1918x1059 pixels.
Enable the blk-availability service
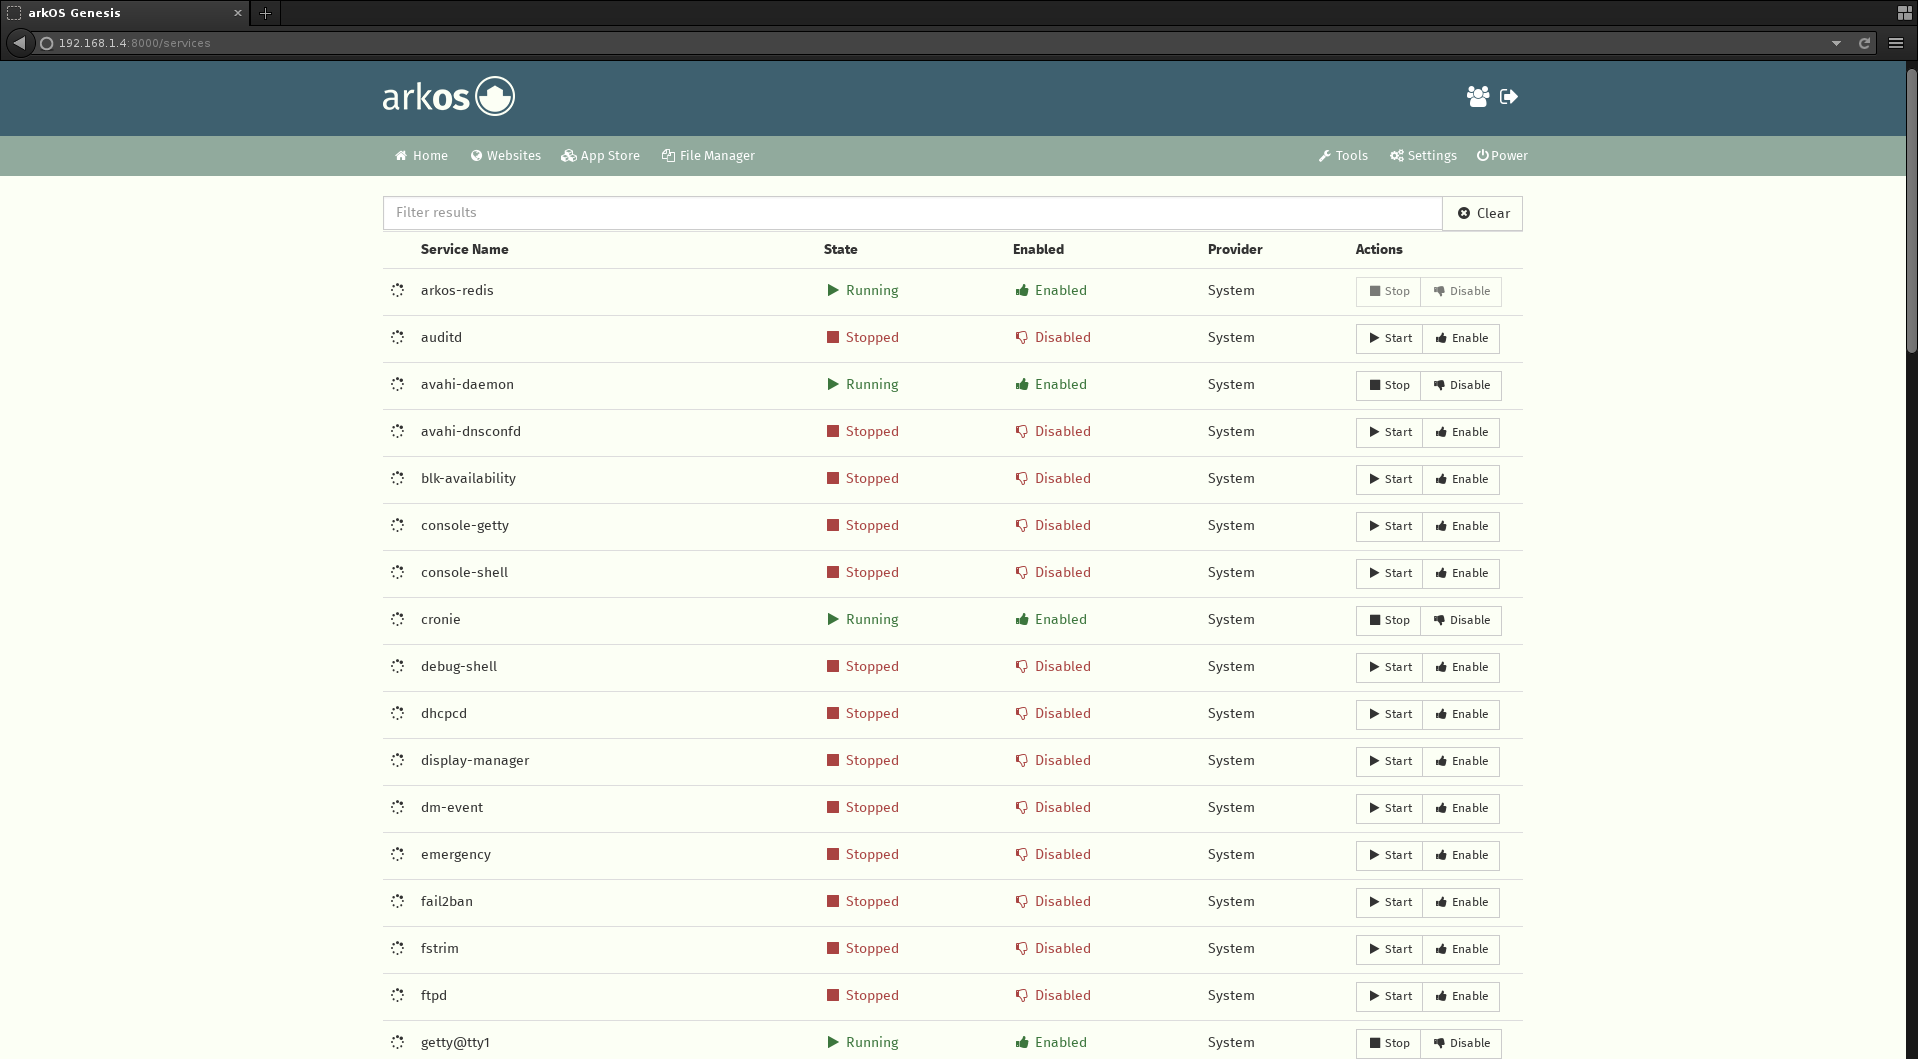pyautogui.click(x=1461, y=480)
